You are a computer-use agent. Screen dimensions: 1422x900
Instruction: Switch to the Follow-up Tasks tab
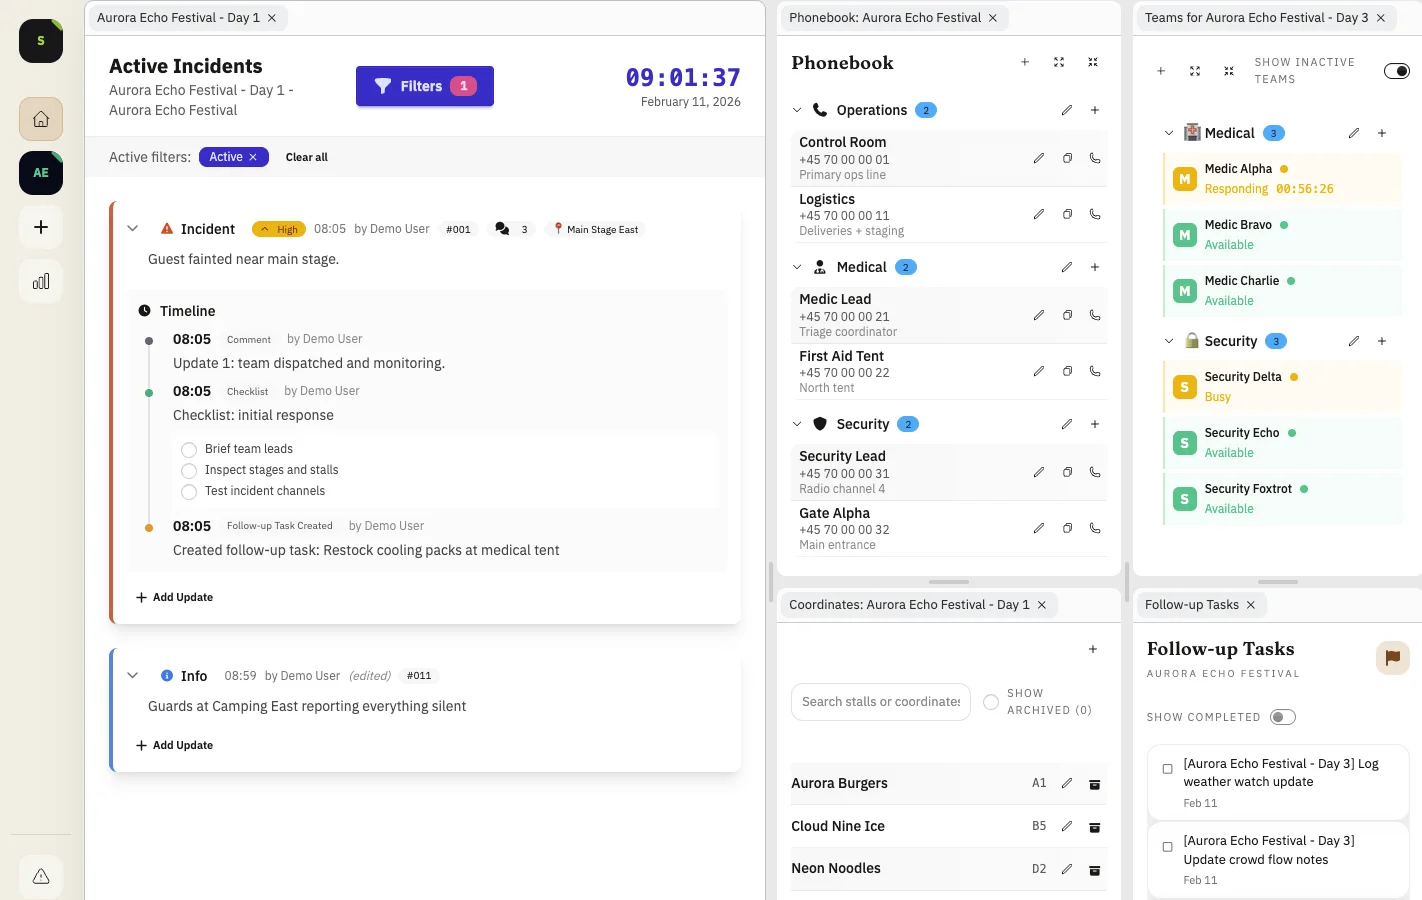point(1194,604)
